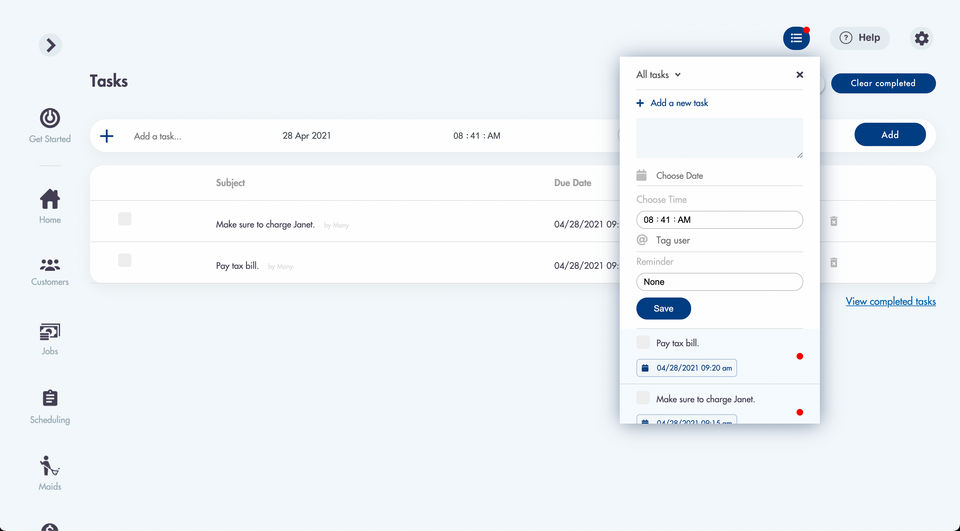Click the Add button

(890, 135)
